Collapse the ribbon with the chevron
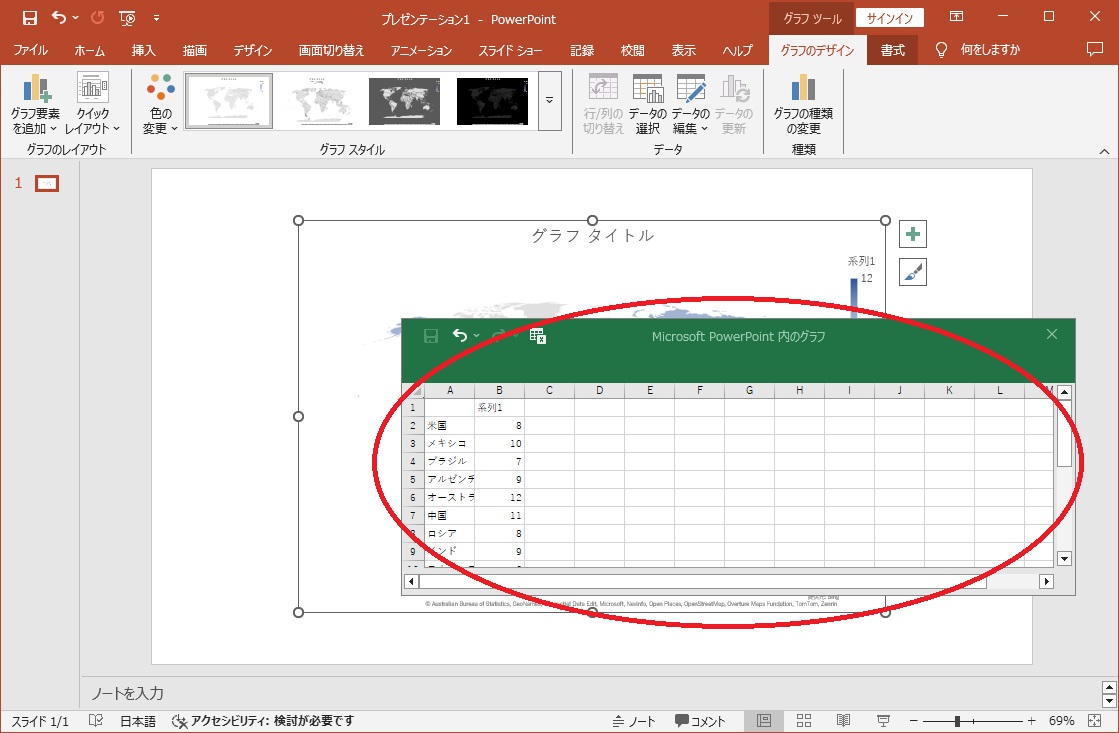The image size is (1119, 733). click(x=1104, y=151)
